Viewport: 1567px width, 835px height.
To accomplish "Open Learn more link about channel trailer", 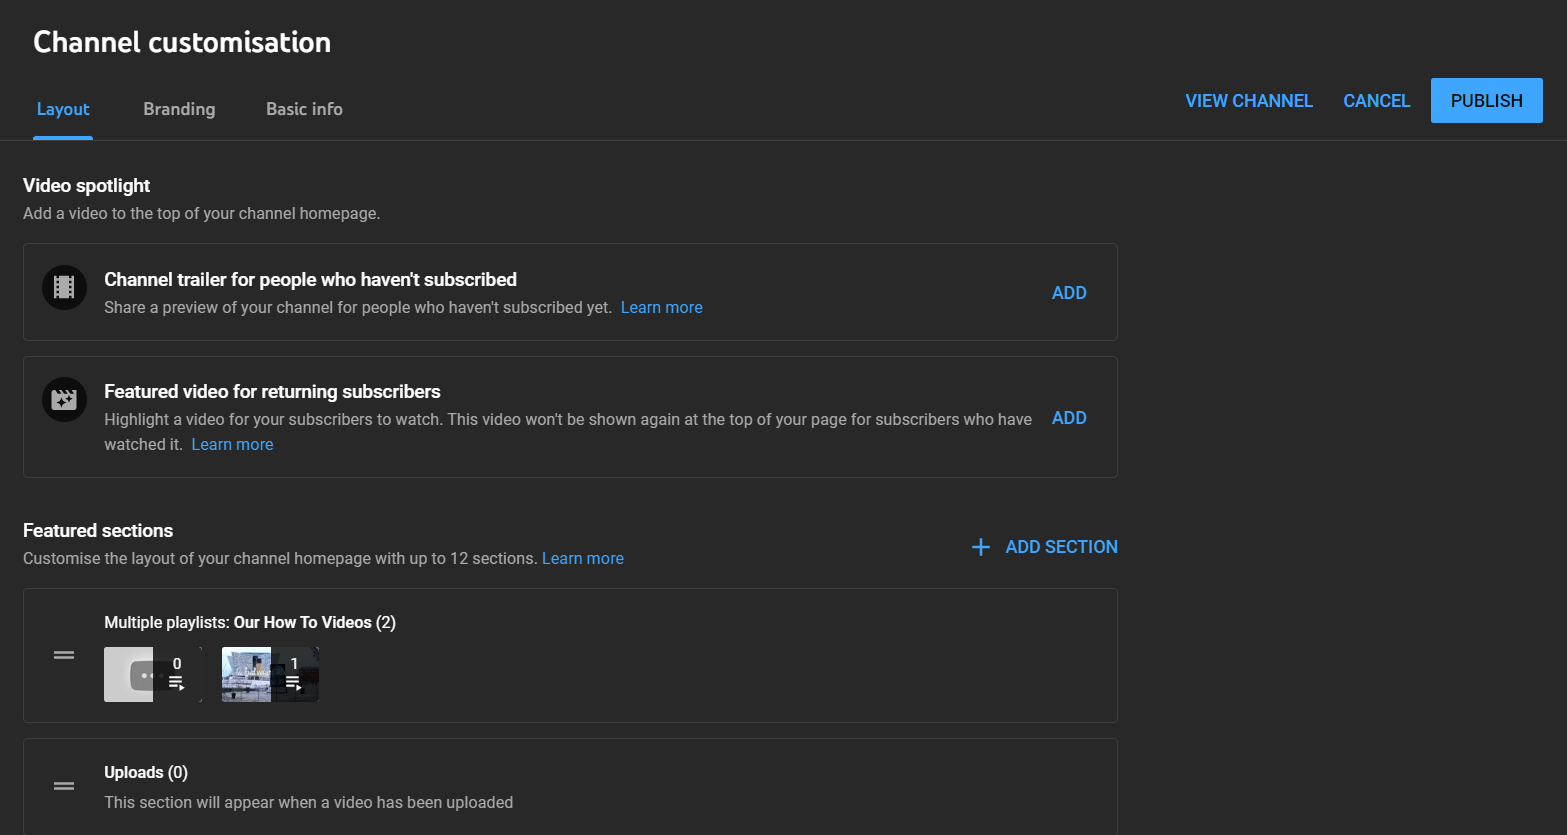I will 661,308.
